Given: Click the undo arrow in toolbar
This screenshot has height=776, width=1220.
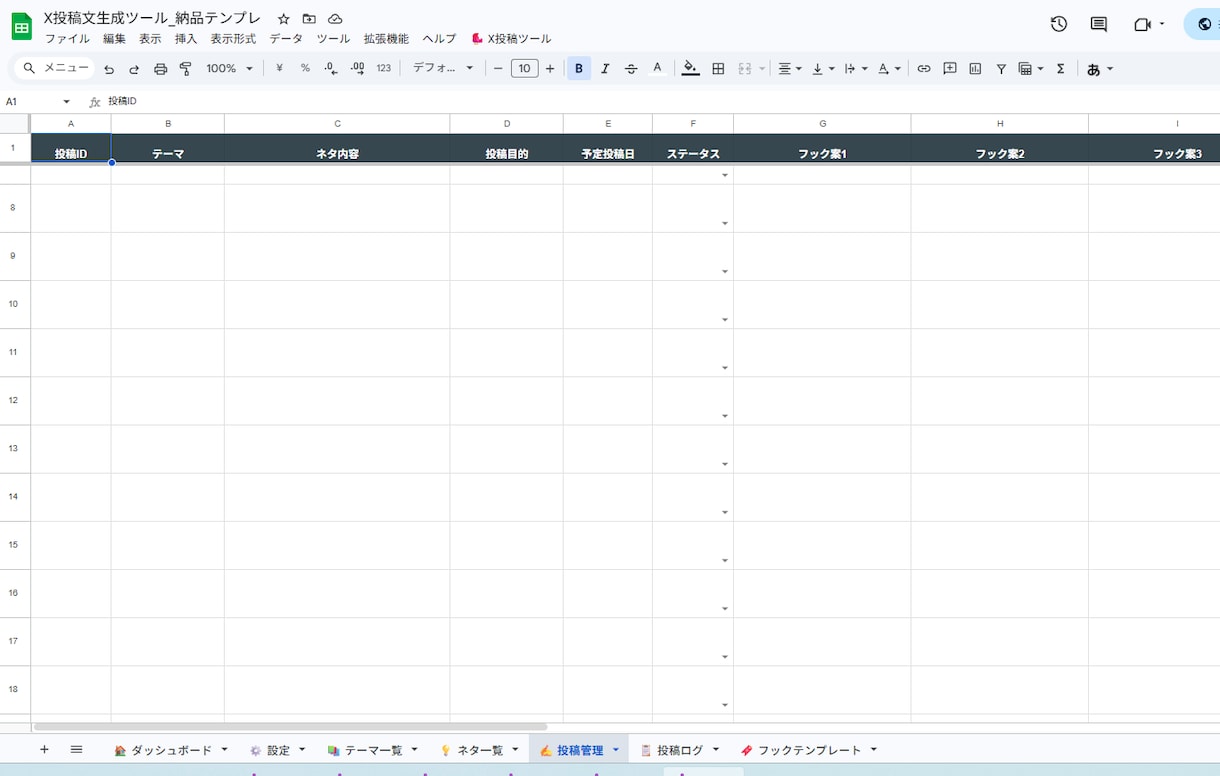Looking at the screenshot, I should (x=109, y=69).
